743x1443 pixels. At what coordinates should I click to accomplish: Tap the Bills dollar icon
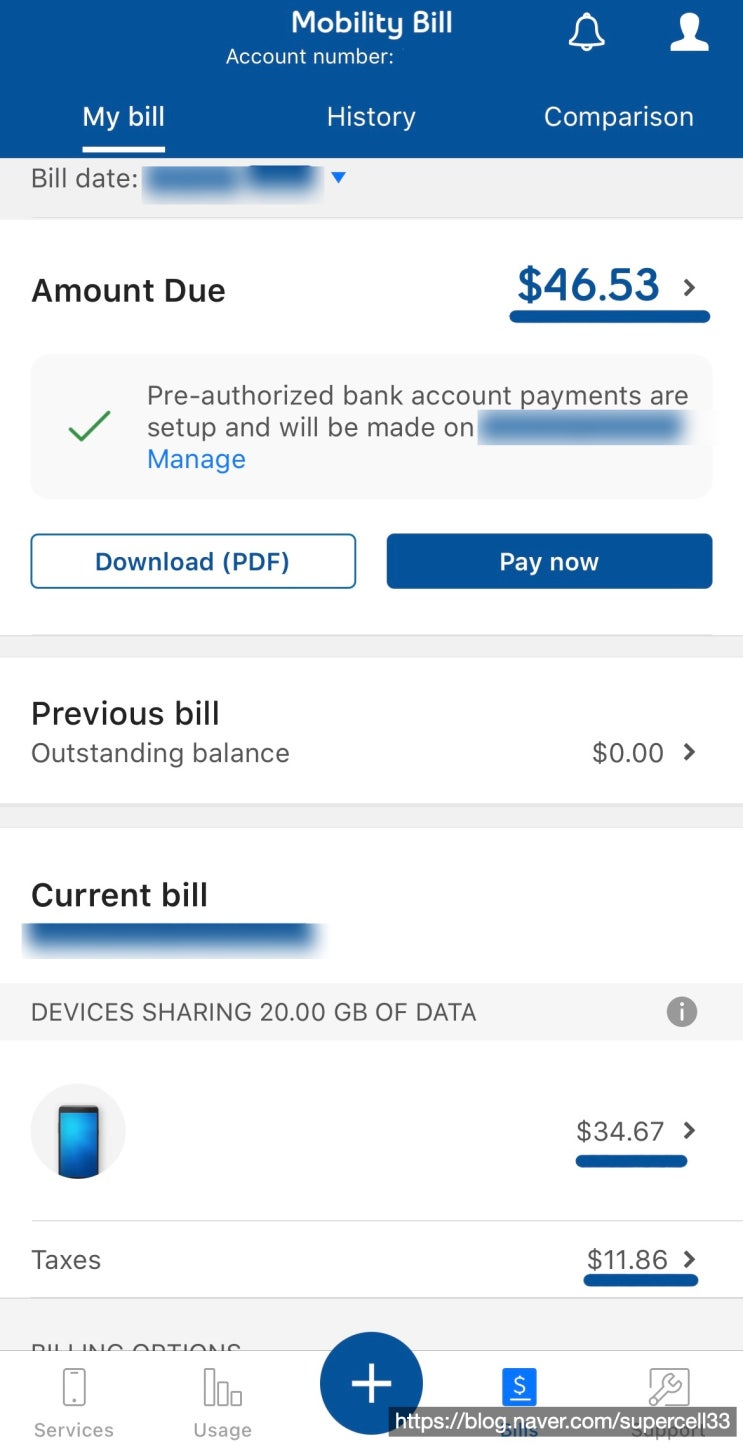click(x=519, y=1387)
